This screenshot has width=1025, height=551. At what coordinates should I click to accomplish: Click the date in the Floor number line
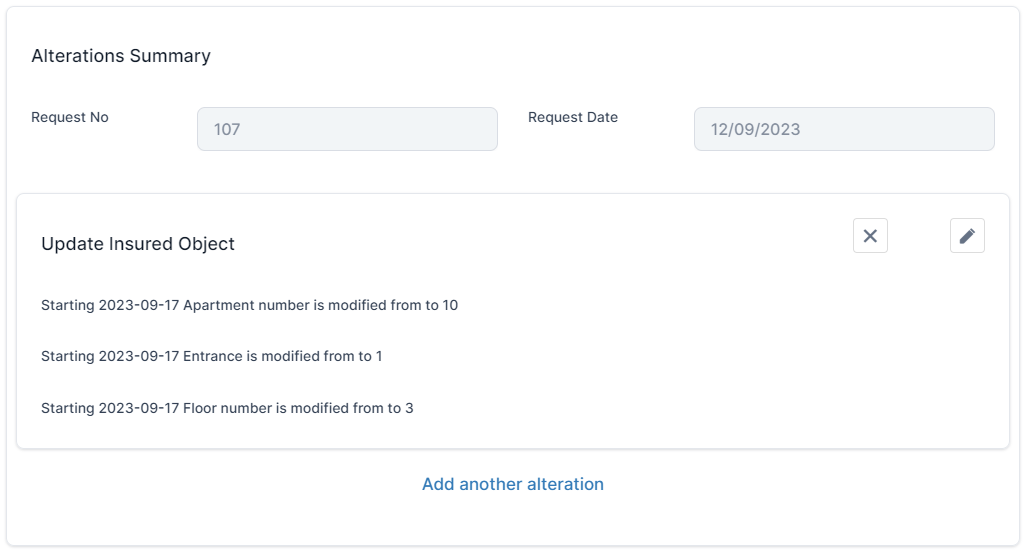pyautogui.click(x=138, y=408)
